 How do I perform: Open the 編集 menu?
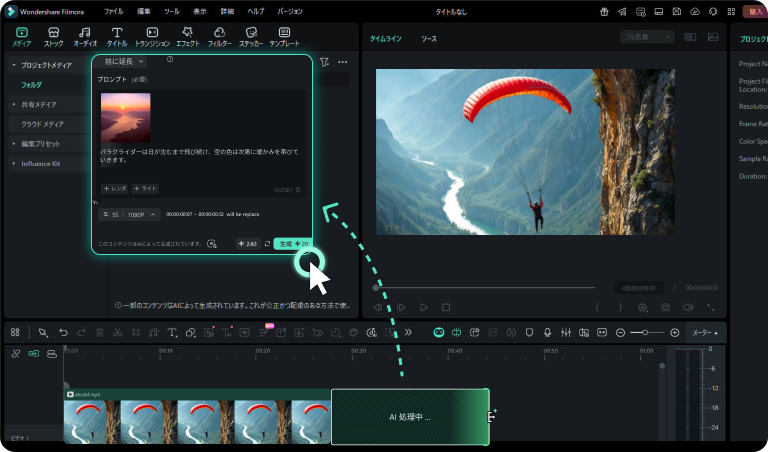[144, 11]
